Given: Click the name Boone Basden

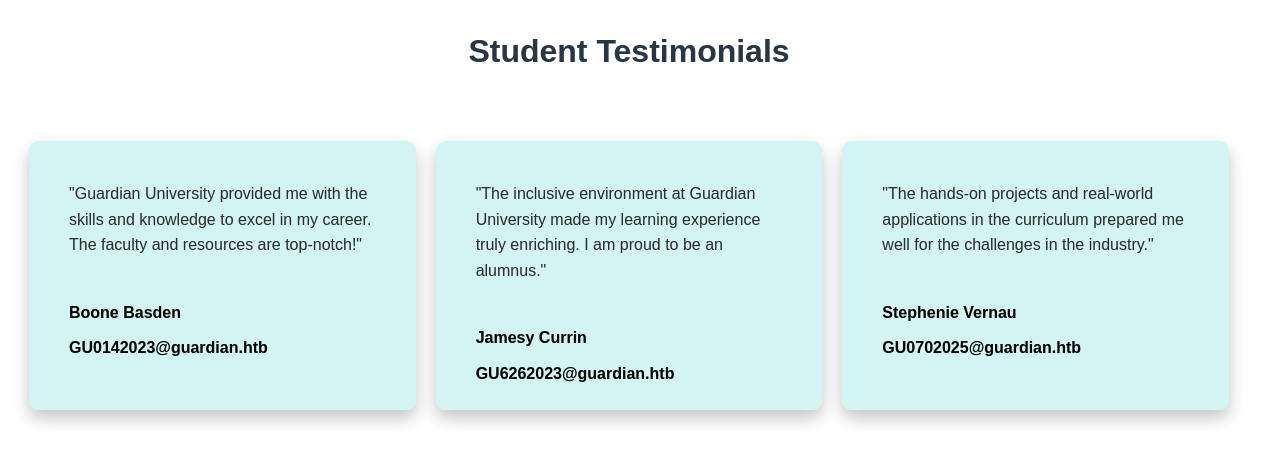Looking at the screenshot, I should click(125, 313).
